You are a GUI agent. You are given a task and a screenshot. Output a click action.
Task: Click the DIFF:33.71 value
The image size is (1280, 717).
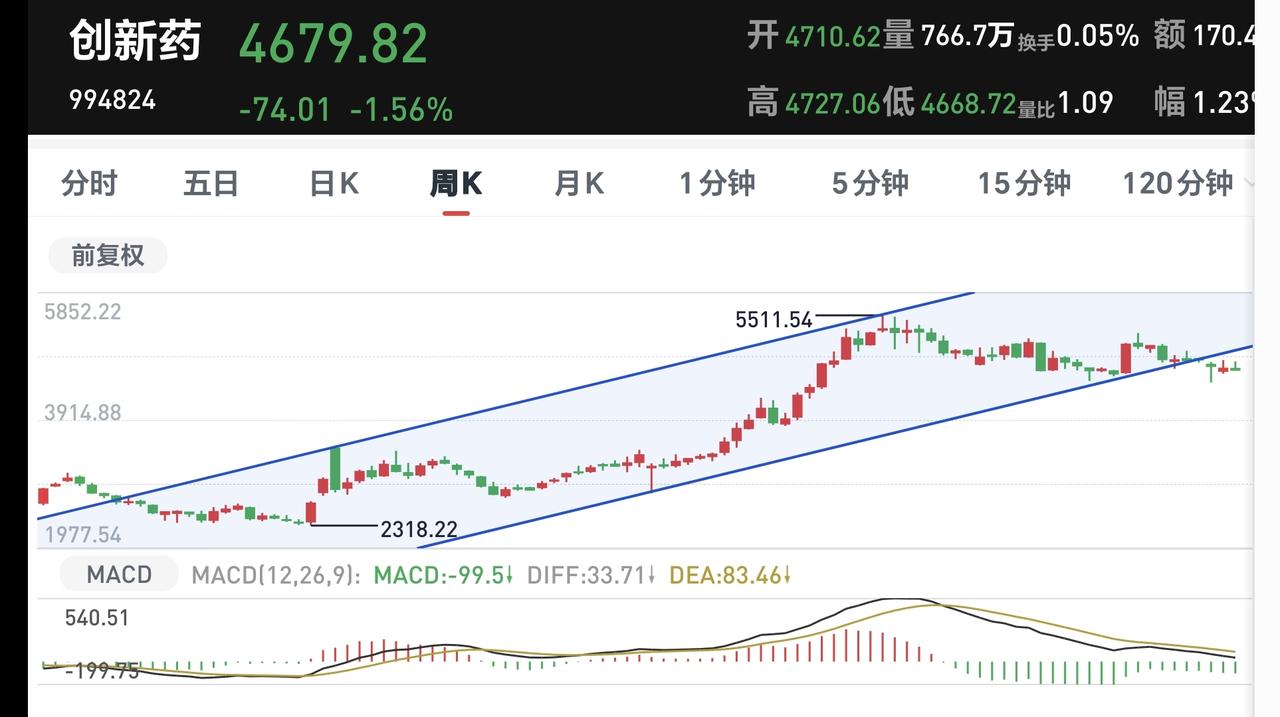click(x=590, y=575)
